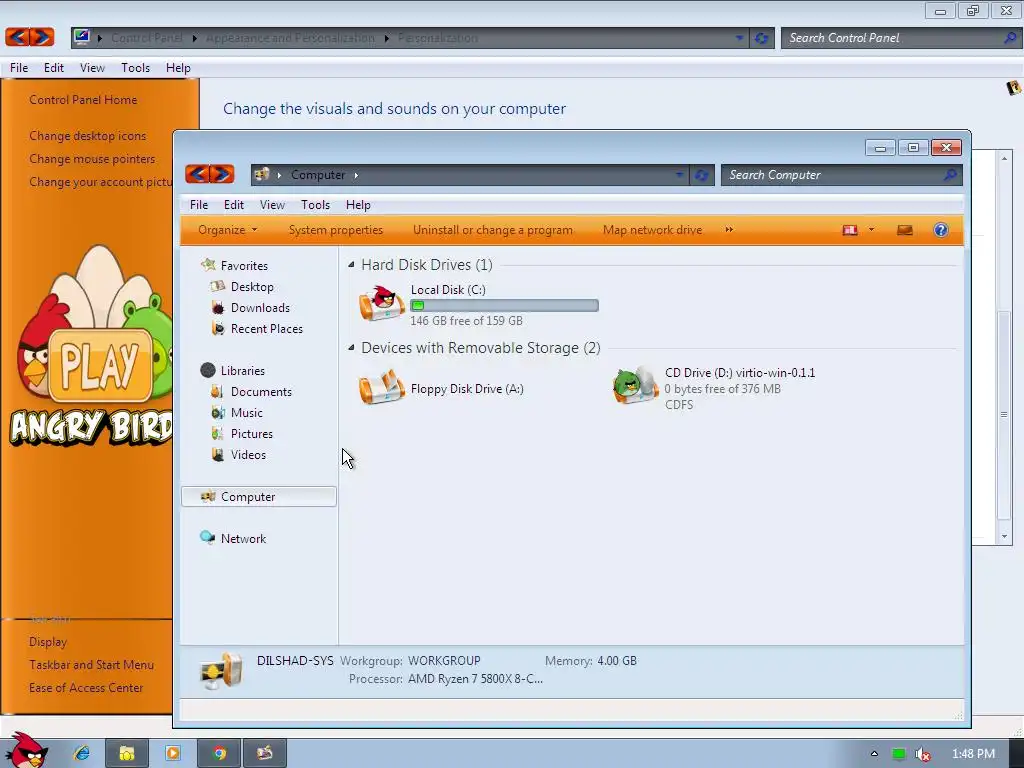Click the forward arrow in Computer window

(222, 174)
